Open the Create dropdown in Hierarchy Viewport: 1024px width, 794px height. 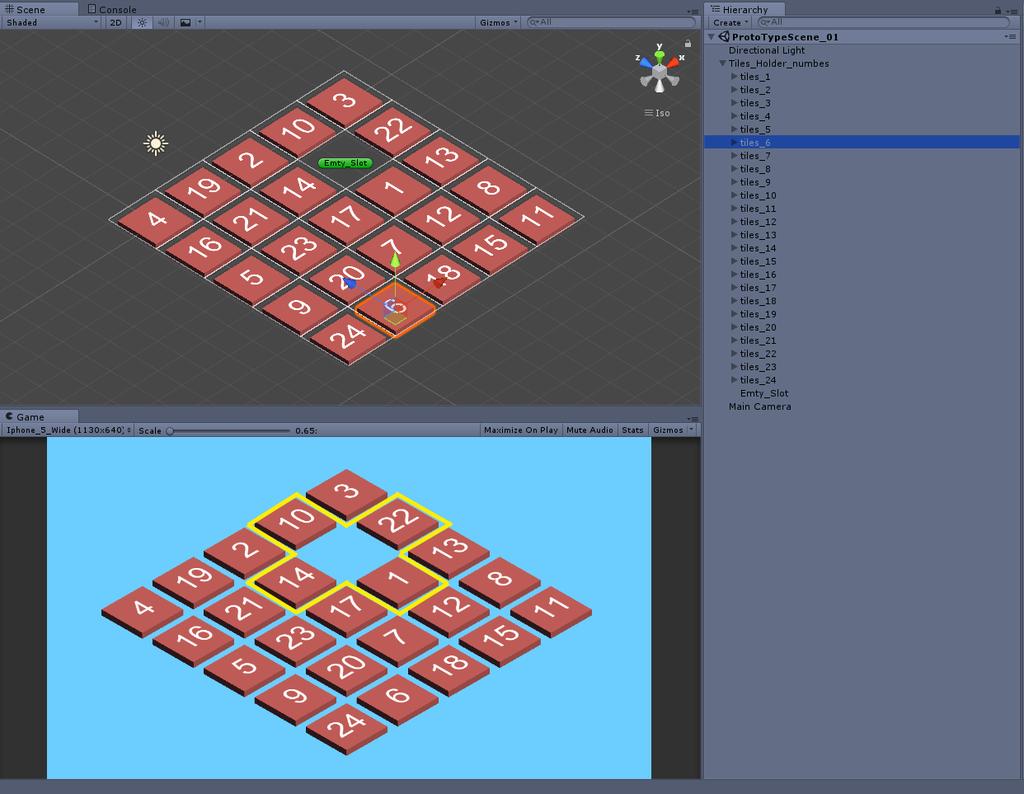[x=731, y=22]
